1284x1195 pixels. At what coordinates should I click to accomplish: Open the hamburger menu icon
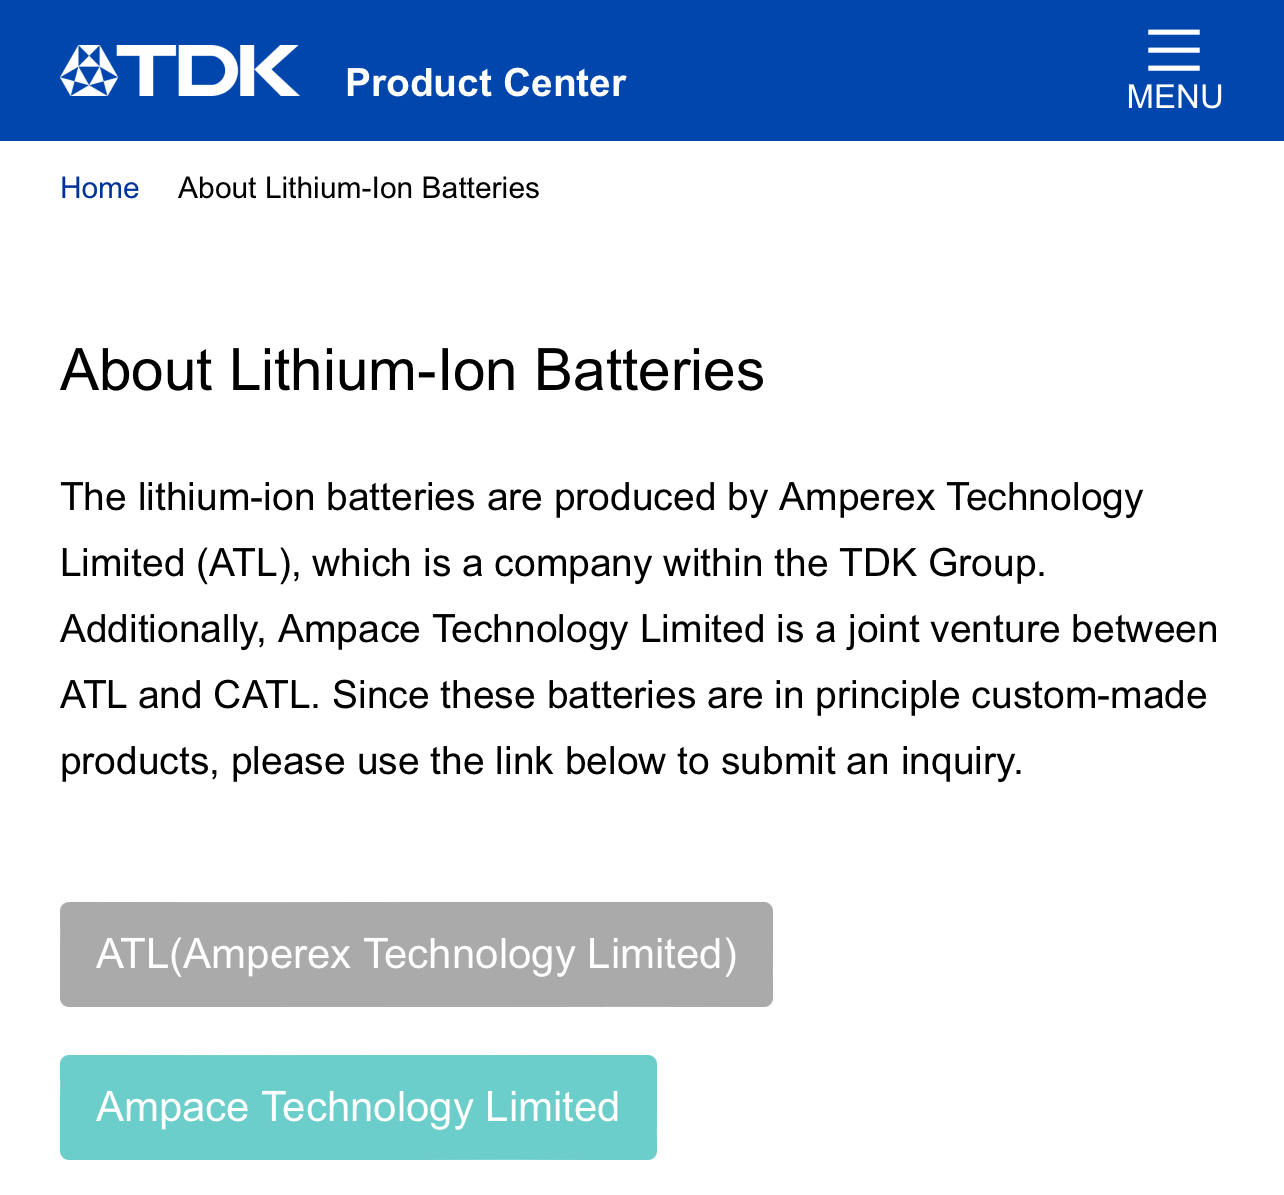pos(1174,50)
